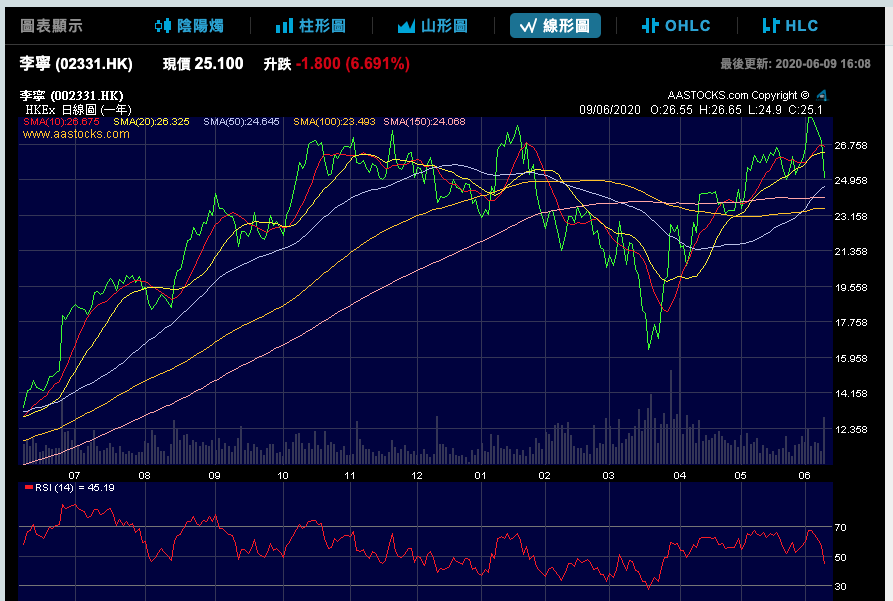Switch to the 柱形圖 bar chart tab

[x=311, y=26]
